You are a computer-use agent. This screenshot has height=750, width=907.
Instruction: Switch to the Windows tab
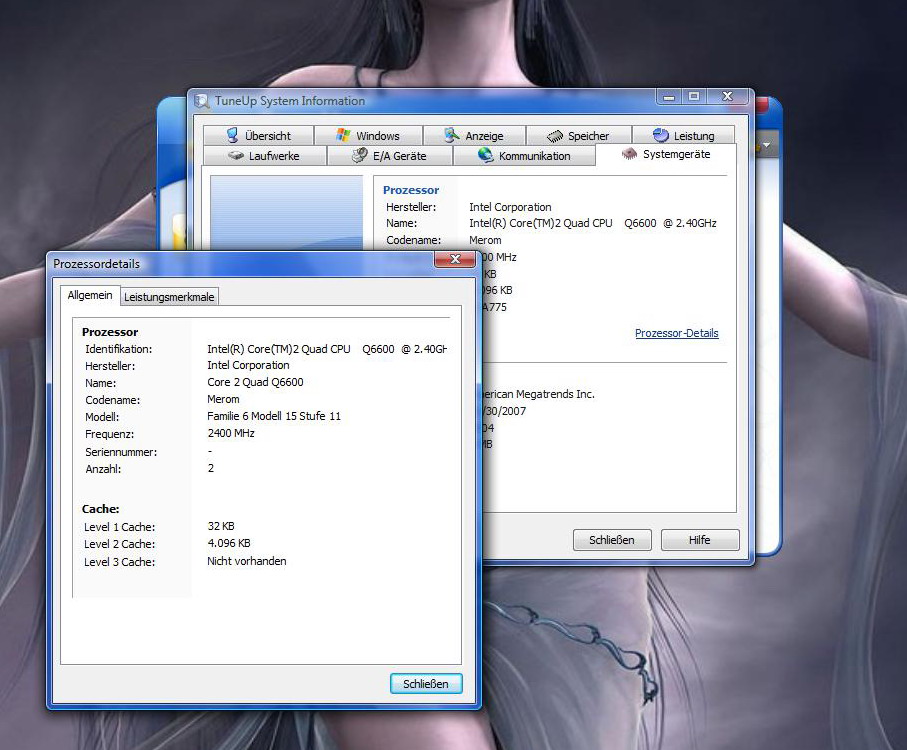tap(368, 135)
